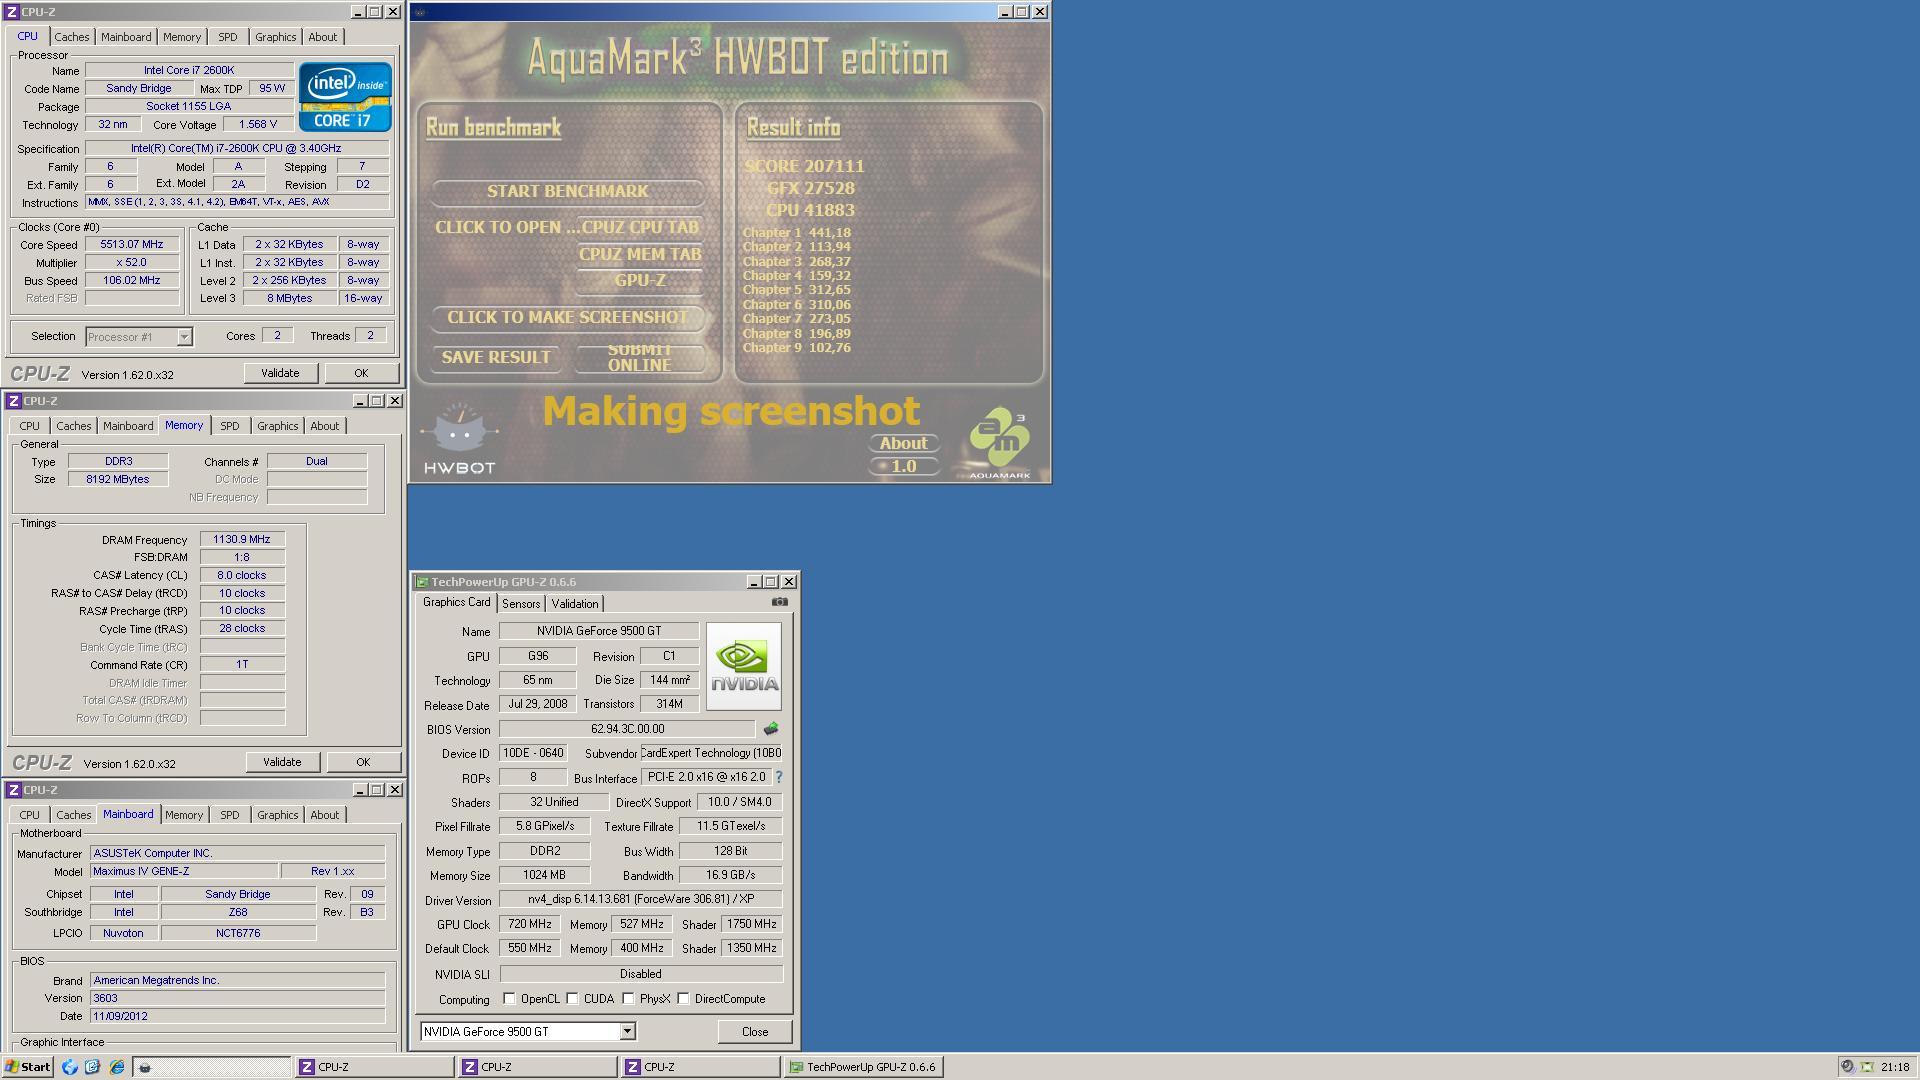Screen dimensions: 1920x1080
Task: Switch to About tab in Memory CPU-Z window
Action: pyautogui.click(x=324, y=426)
